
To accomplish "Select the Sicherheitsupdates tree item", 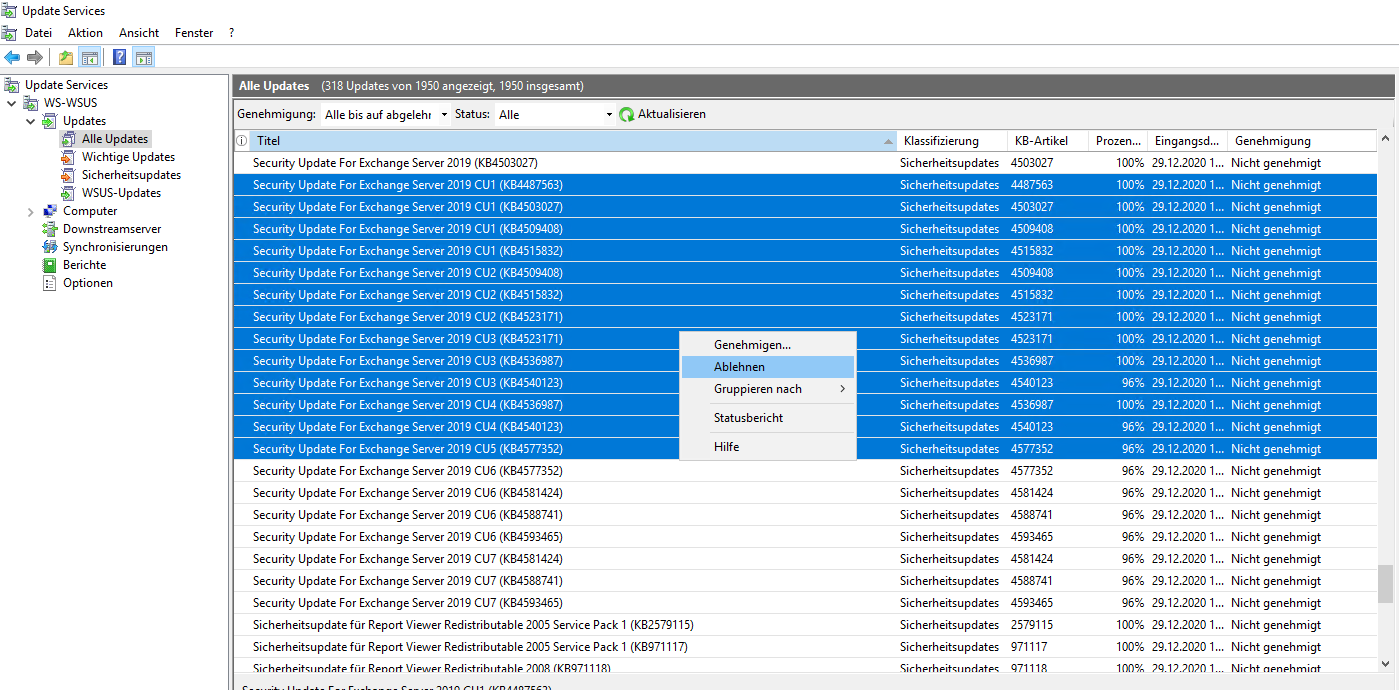I will tap(131, 175).
